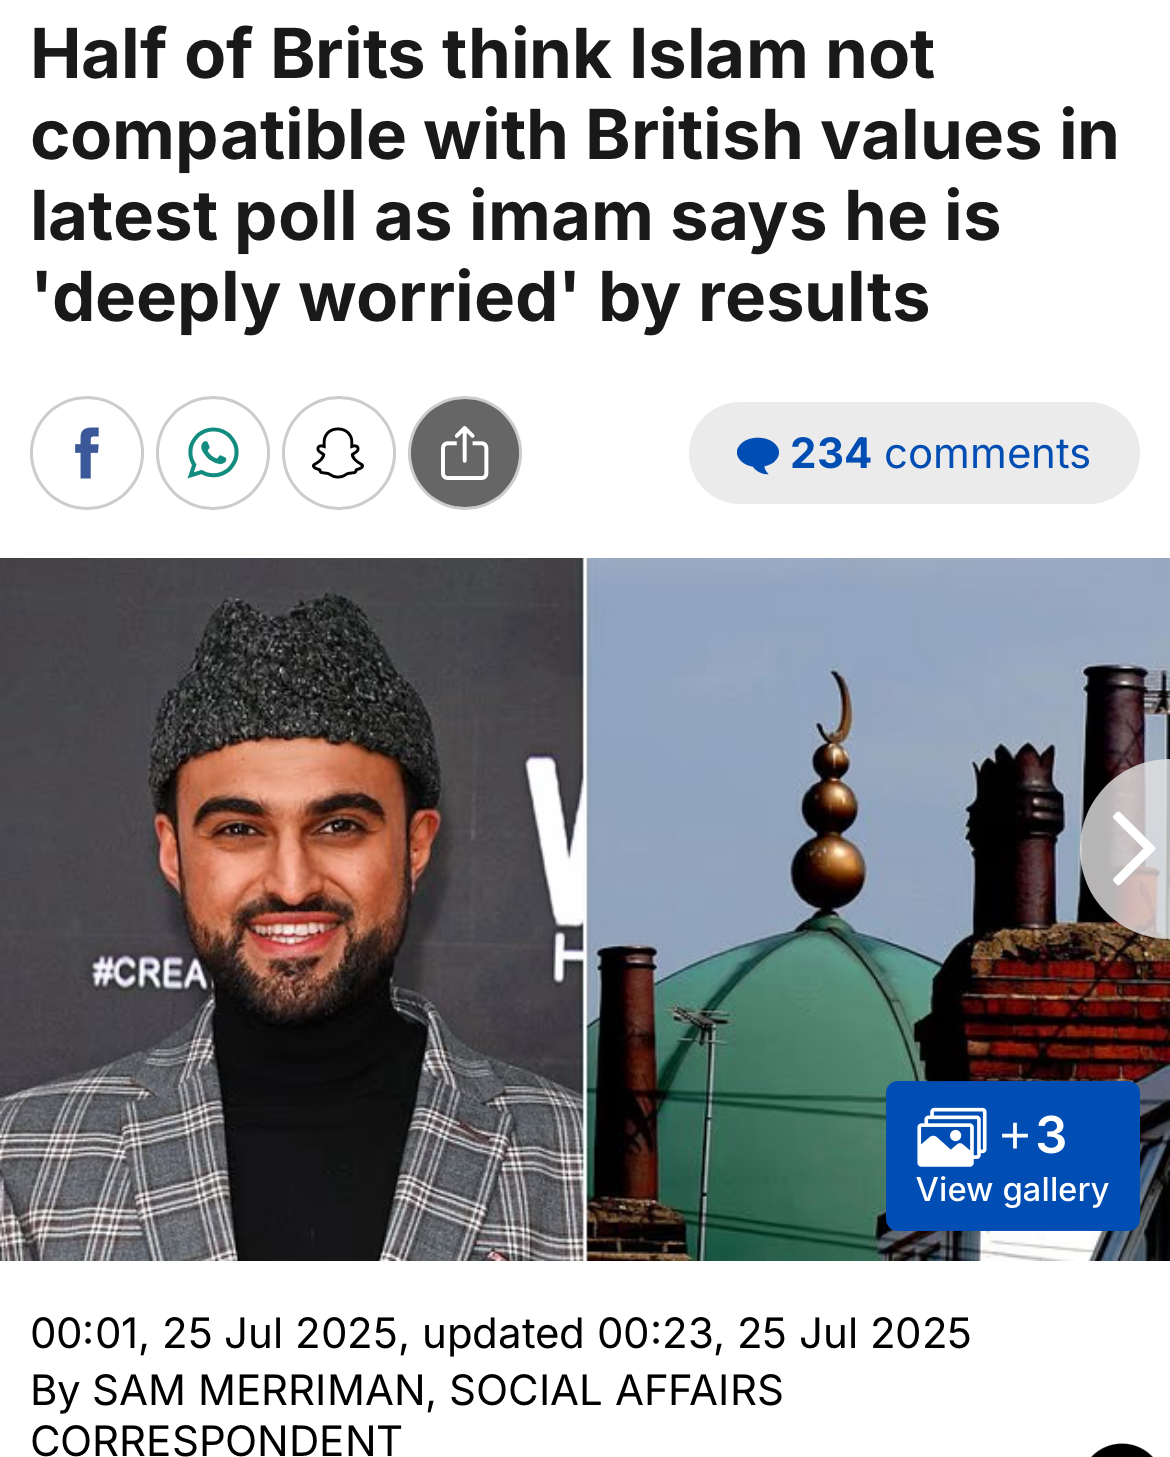Viewport: 1170px width, 1457px height.
Task: Open the mosque dome photo
Action: (878, 909)
